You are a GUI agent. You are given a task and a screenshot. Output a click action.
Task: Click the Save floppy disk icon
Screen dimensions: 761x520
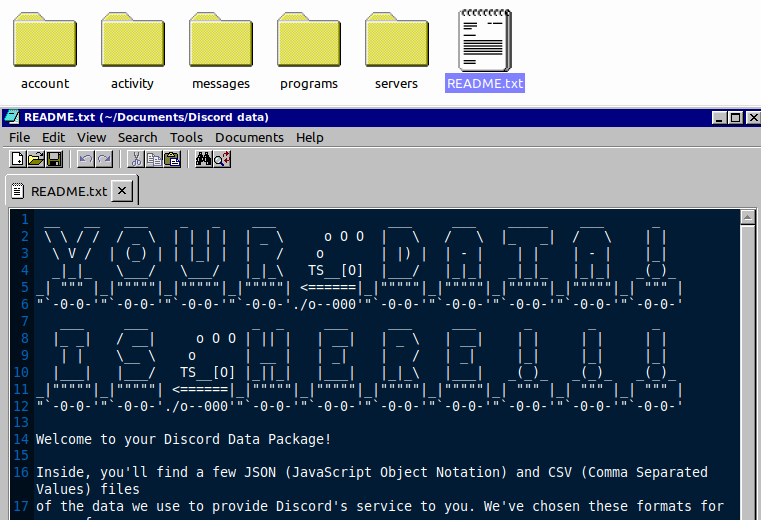tap(54, 159)
